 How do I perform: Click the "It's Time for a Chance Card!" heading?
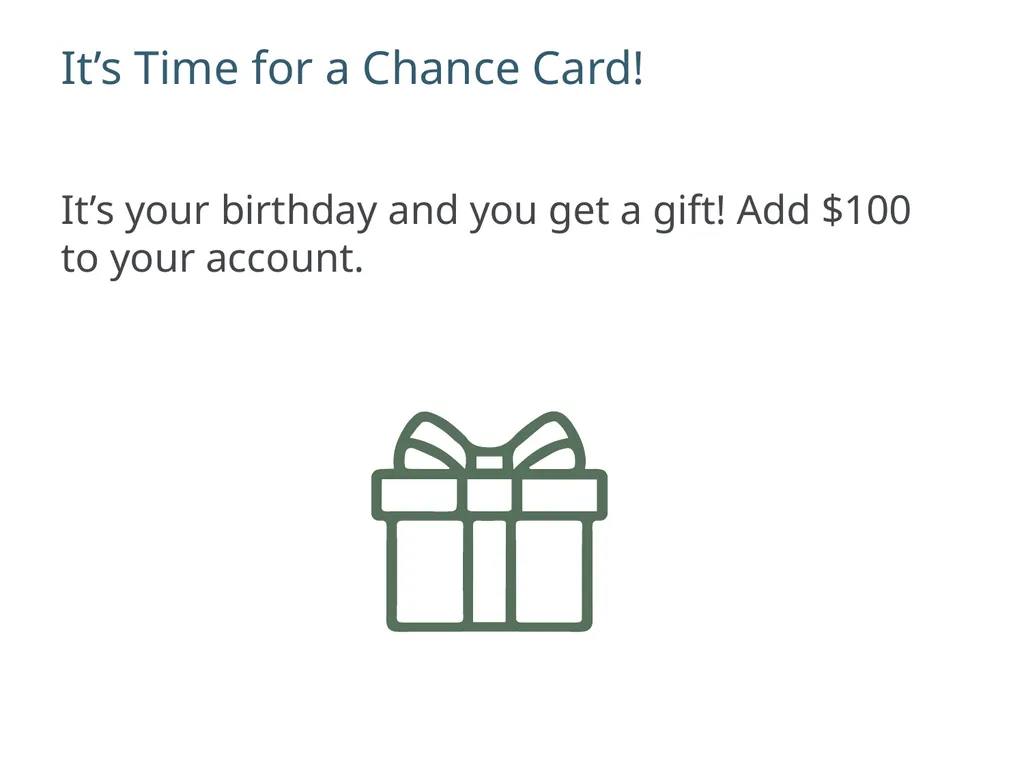click(x=352, y=68)
